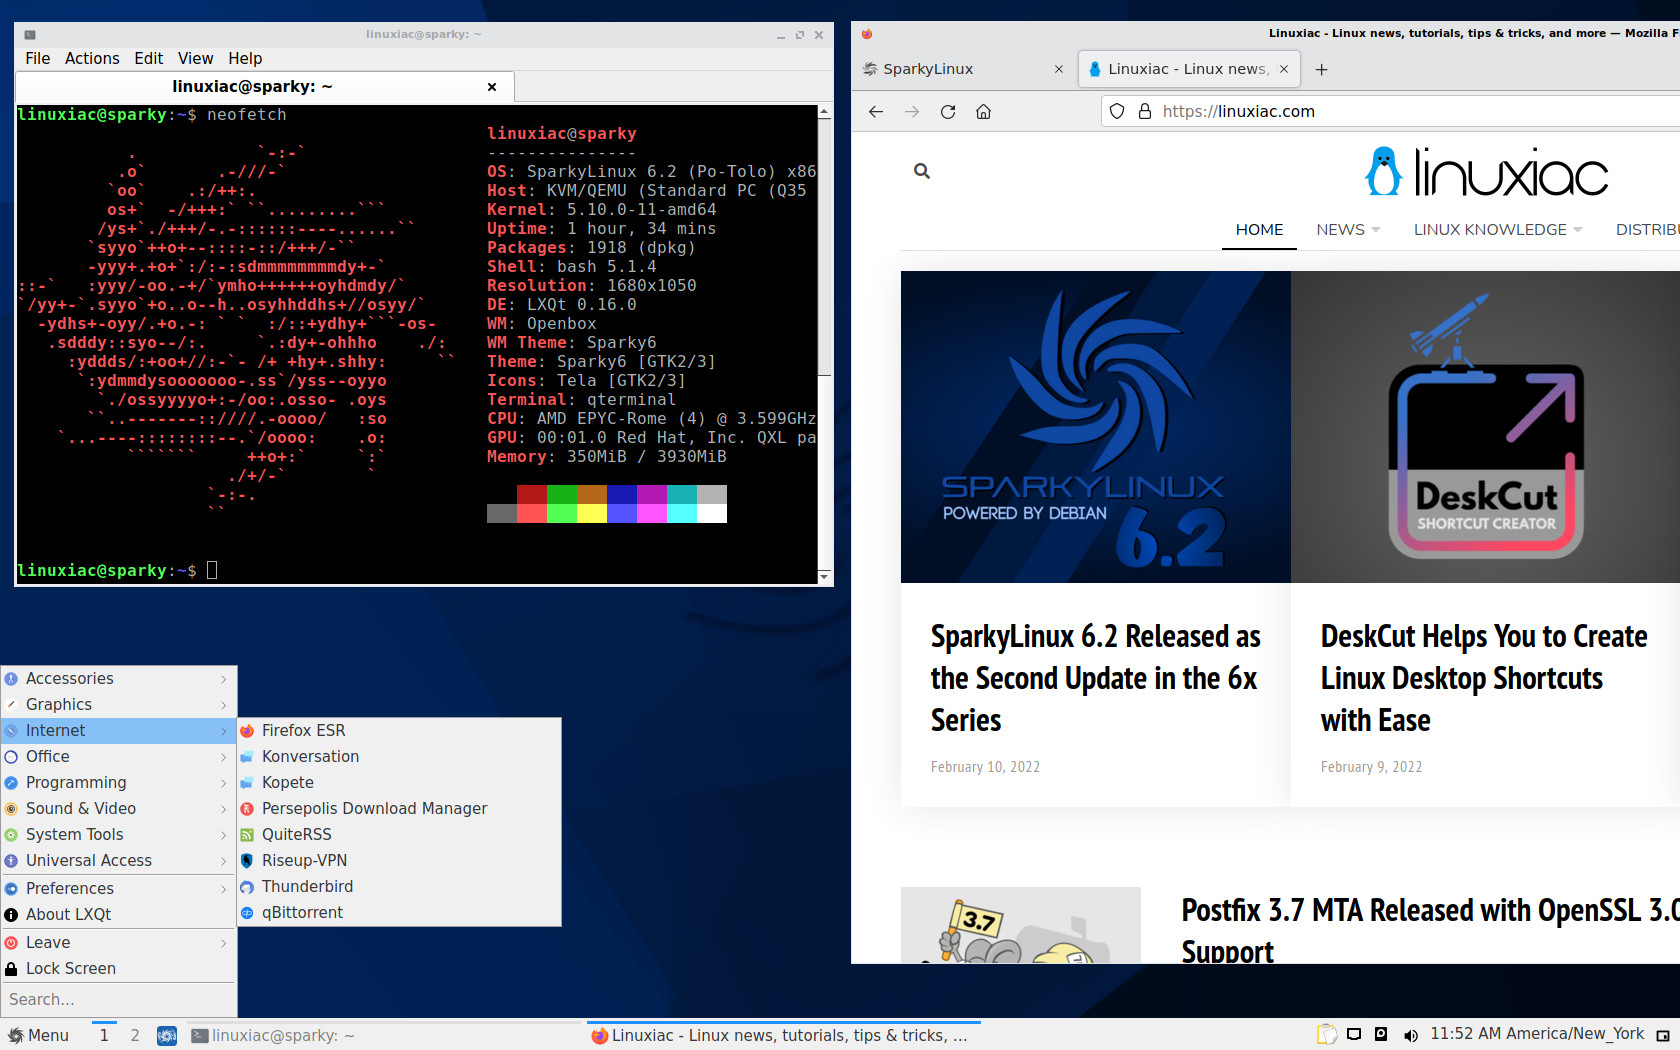Open terminal View menu
The height and width of the screenshot is (1050, 1680).
pyautogui.click(x=196, y=59)
